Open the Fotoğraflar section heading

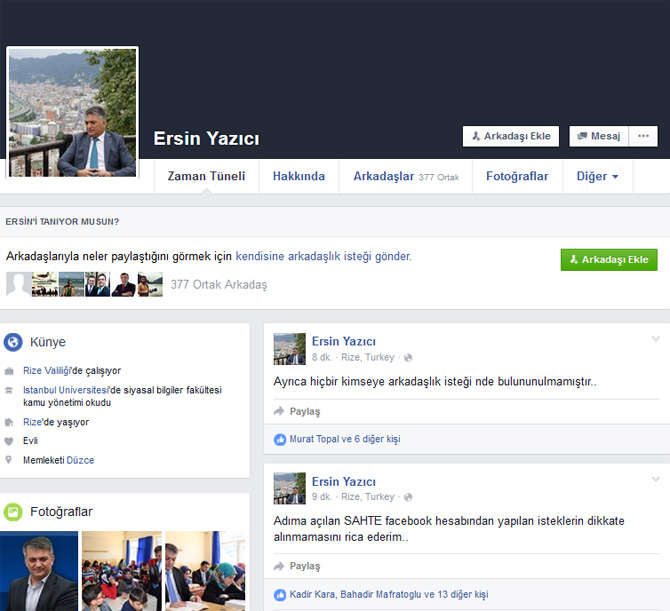pyautogui.click(x=61, y=512)
